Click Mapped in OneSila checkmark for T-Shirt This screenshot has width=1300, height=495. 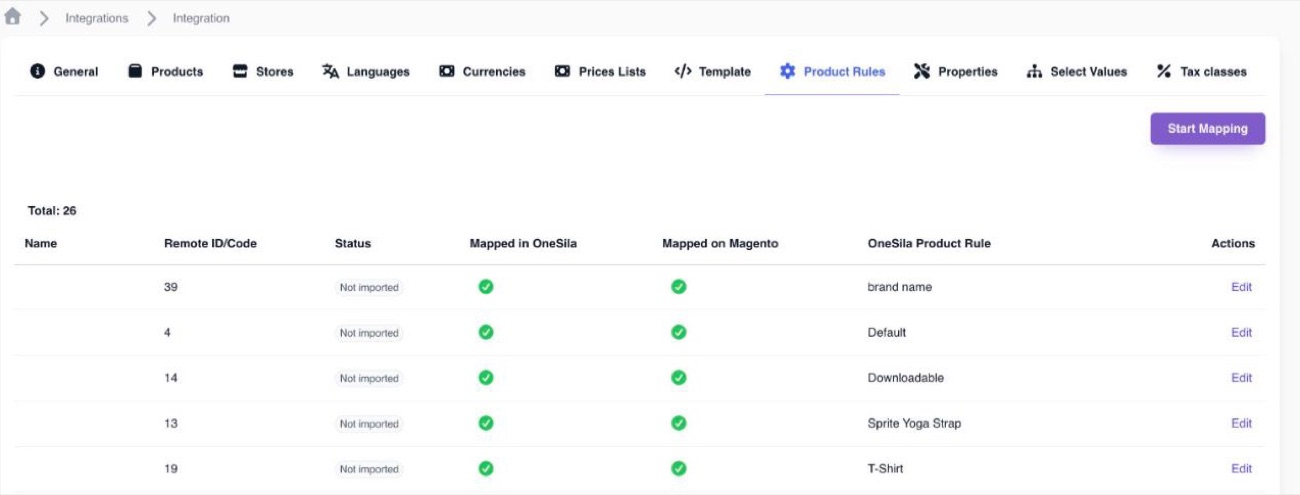(x=486, y=468)
